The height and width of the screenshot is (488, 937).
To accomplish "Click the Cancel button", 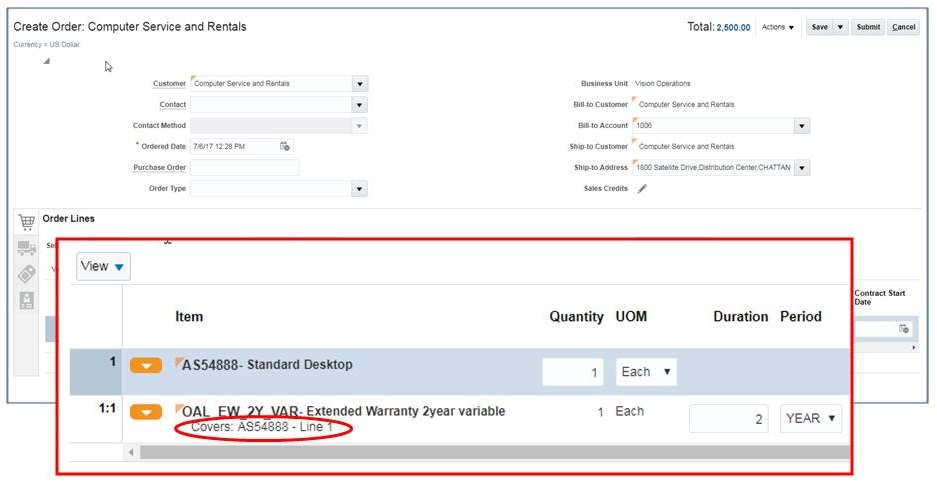I will tap(904, 27).
